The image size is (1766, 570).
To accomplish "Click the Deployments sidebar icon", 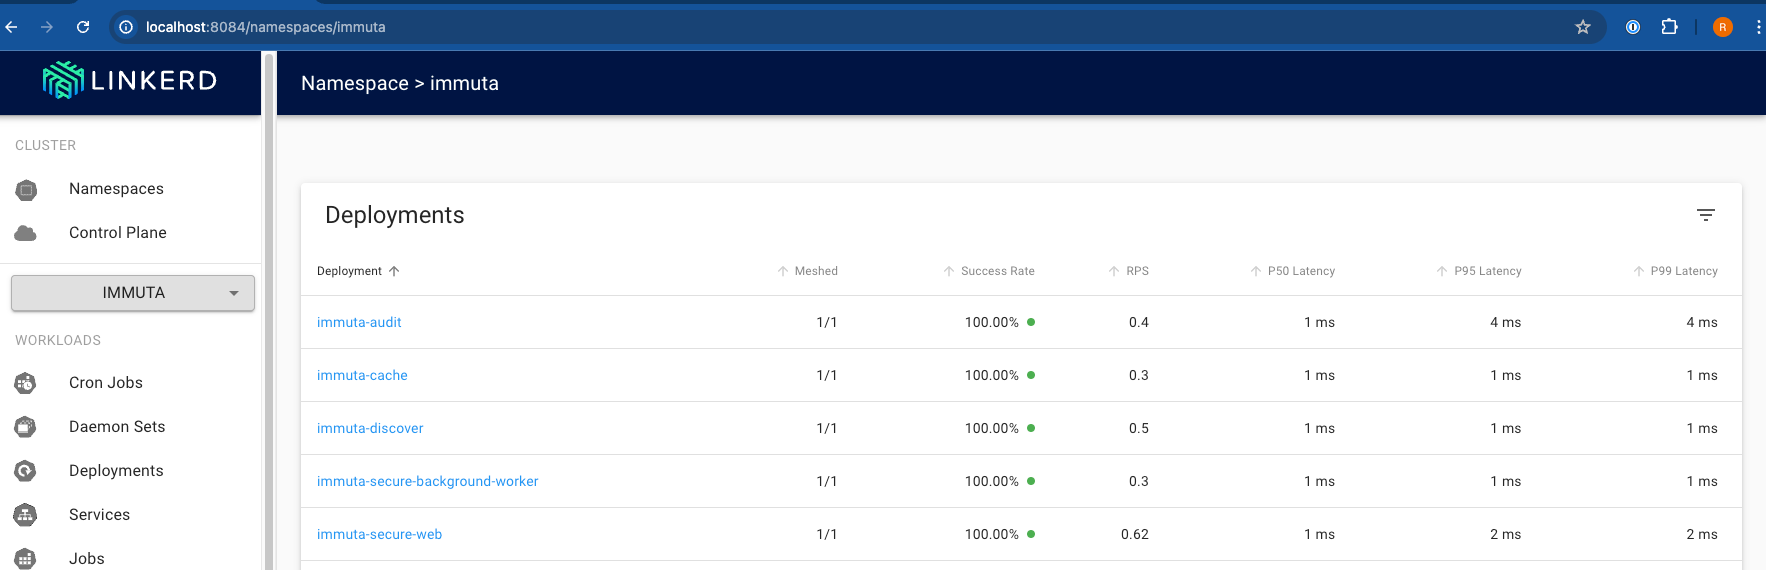I will click(26, 471).
